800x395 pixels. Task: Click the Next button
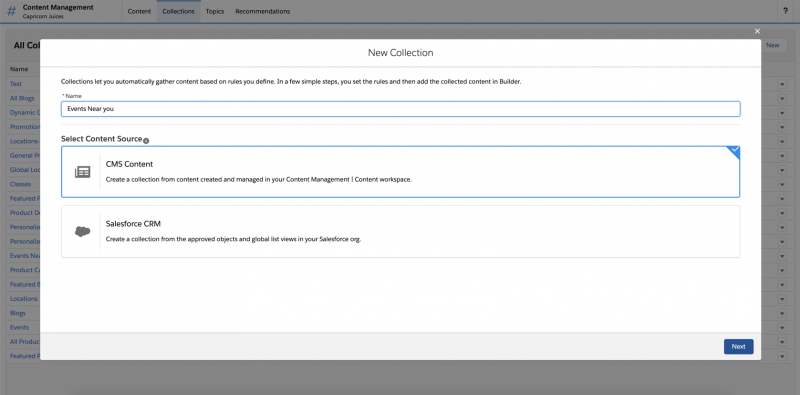coord(738,347)
